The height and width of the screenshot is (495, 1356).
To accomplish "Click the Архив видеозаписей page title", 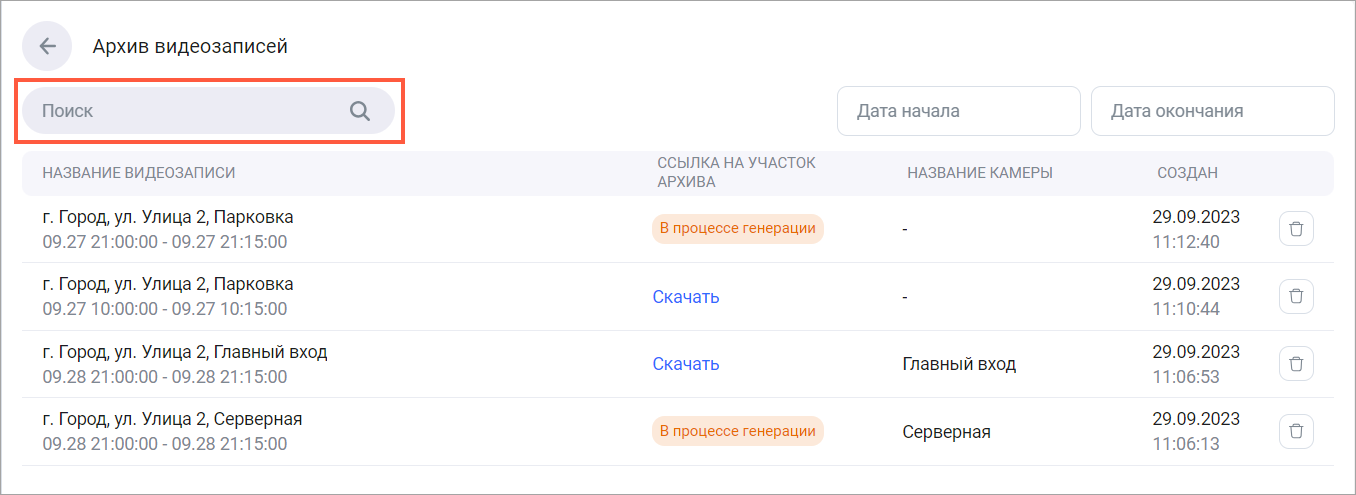I will (190, 46).
